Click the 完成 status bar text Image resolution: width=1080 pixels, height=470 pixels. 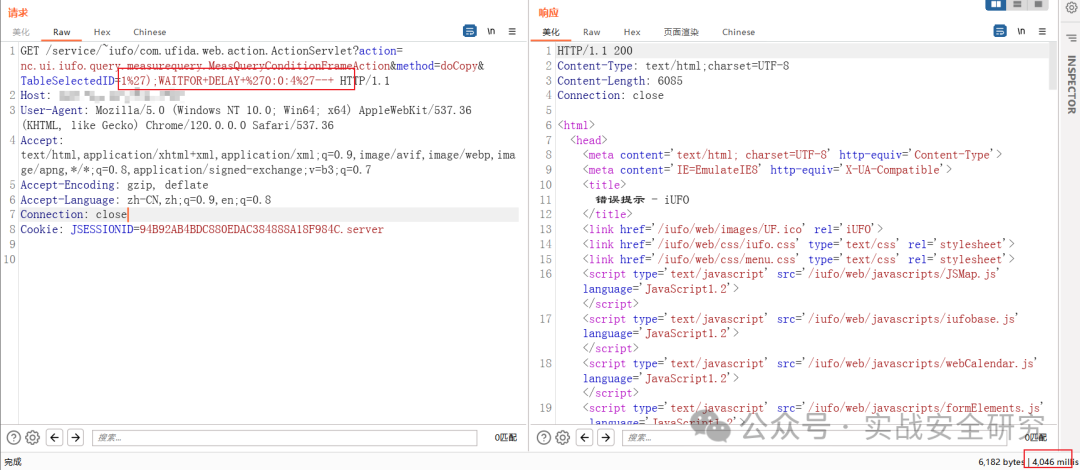(x=14, y=461)
